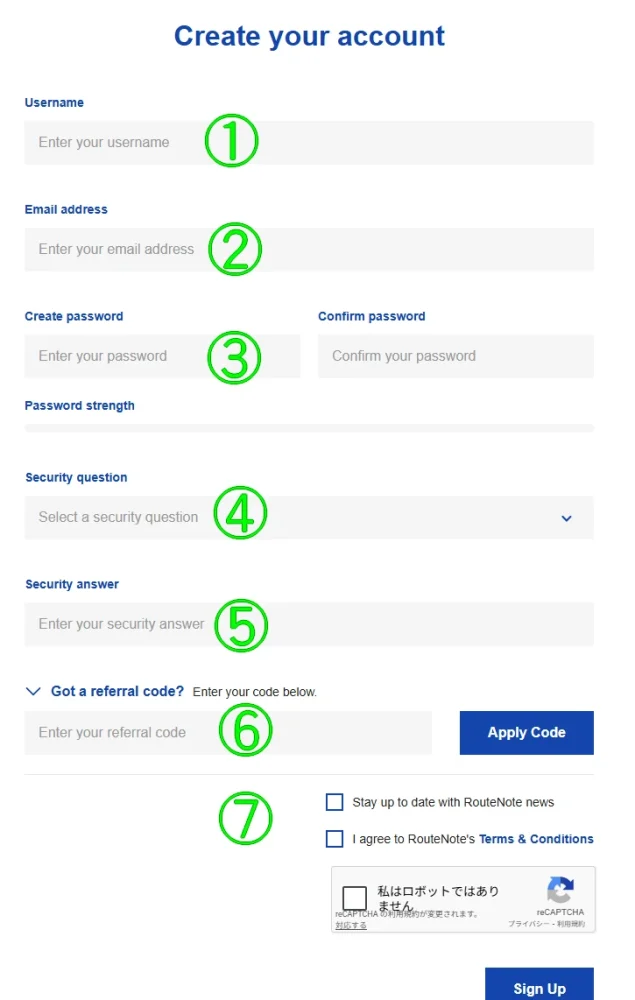
Task: Click the password strength bar
Action: tap(308, 428)
